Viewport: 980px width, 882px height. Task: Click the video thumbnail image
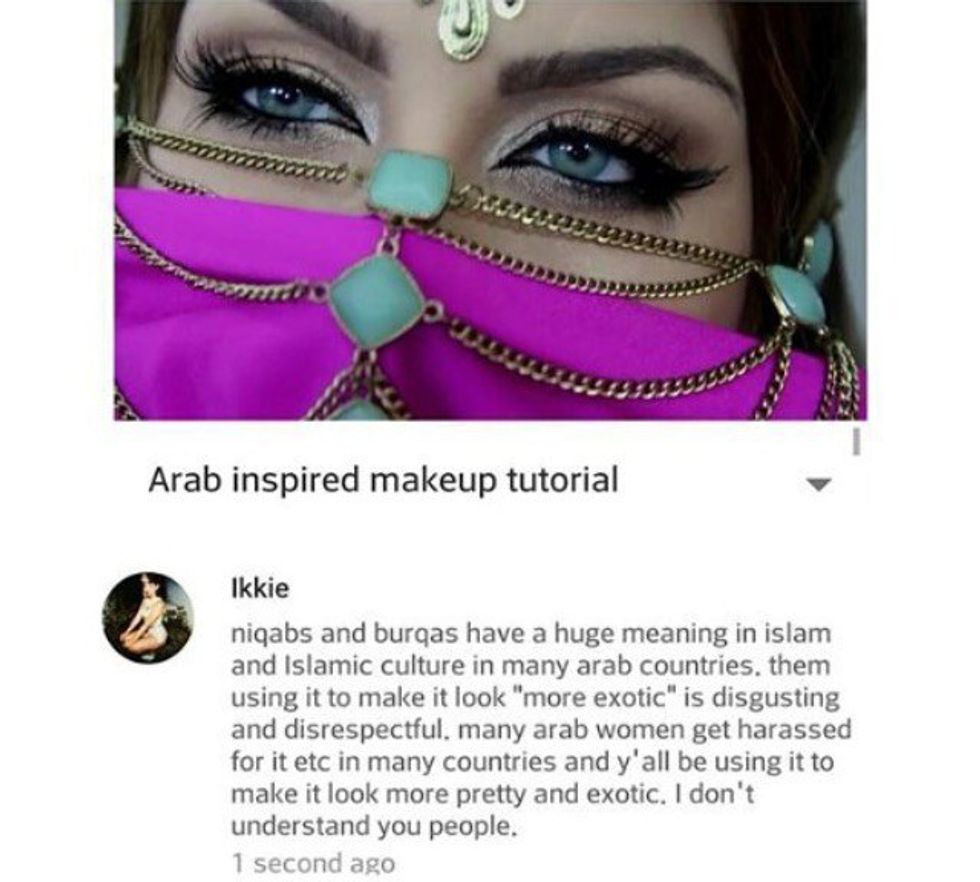(x=490, y=210)
